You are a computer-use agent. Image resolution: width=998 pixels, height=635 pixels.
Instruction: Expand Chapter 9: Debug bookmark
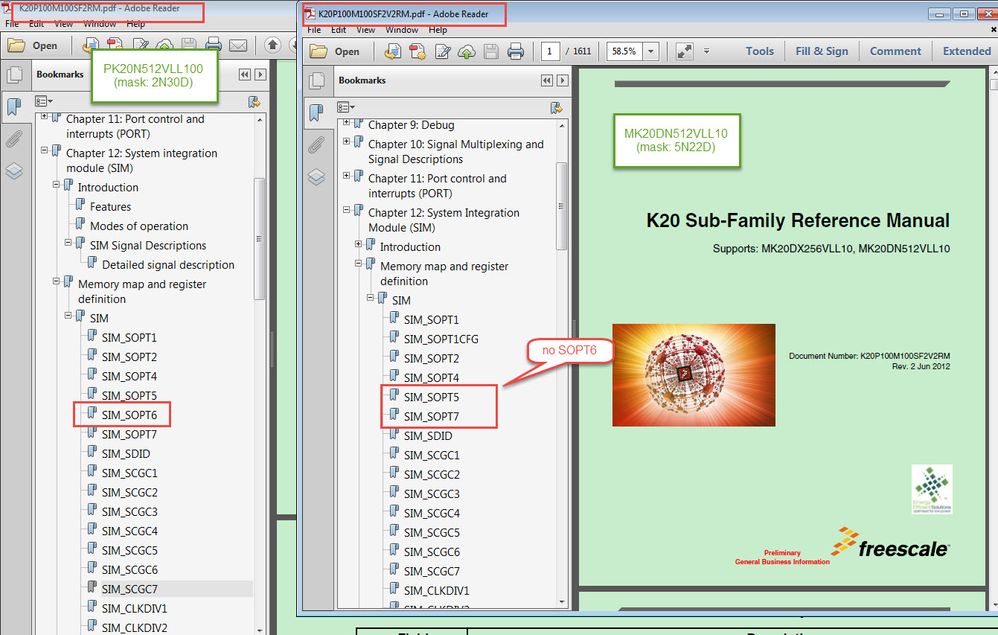pyautogui.click(x=346, y=123)
